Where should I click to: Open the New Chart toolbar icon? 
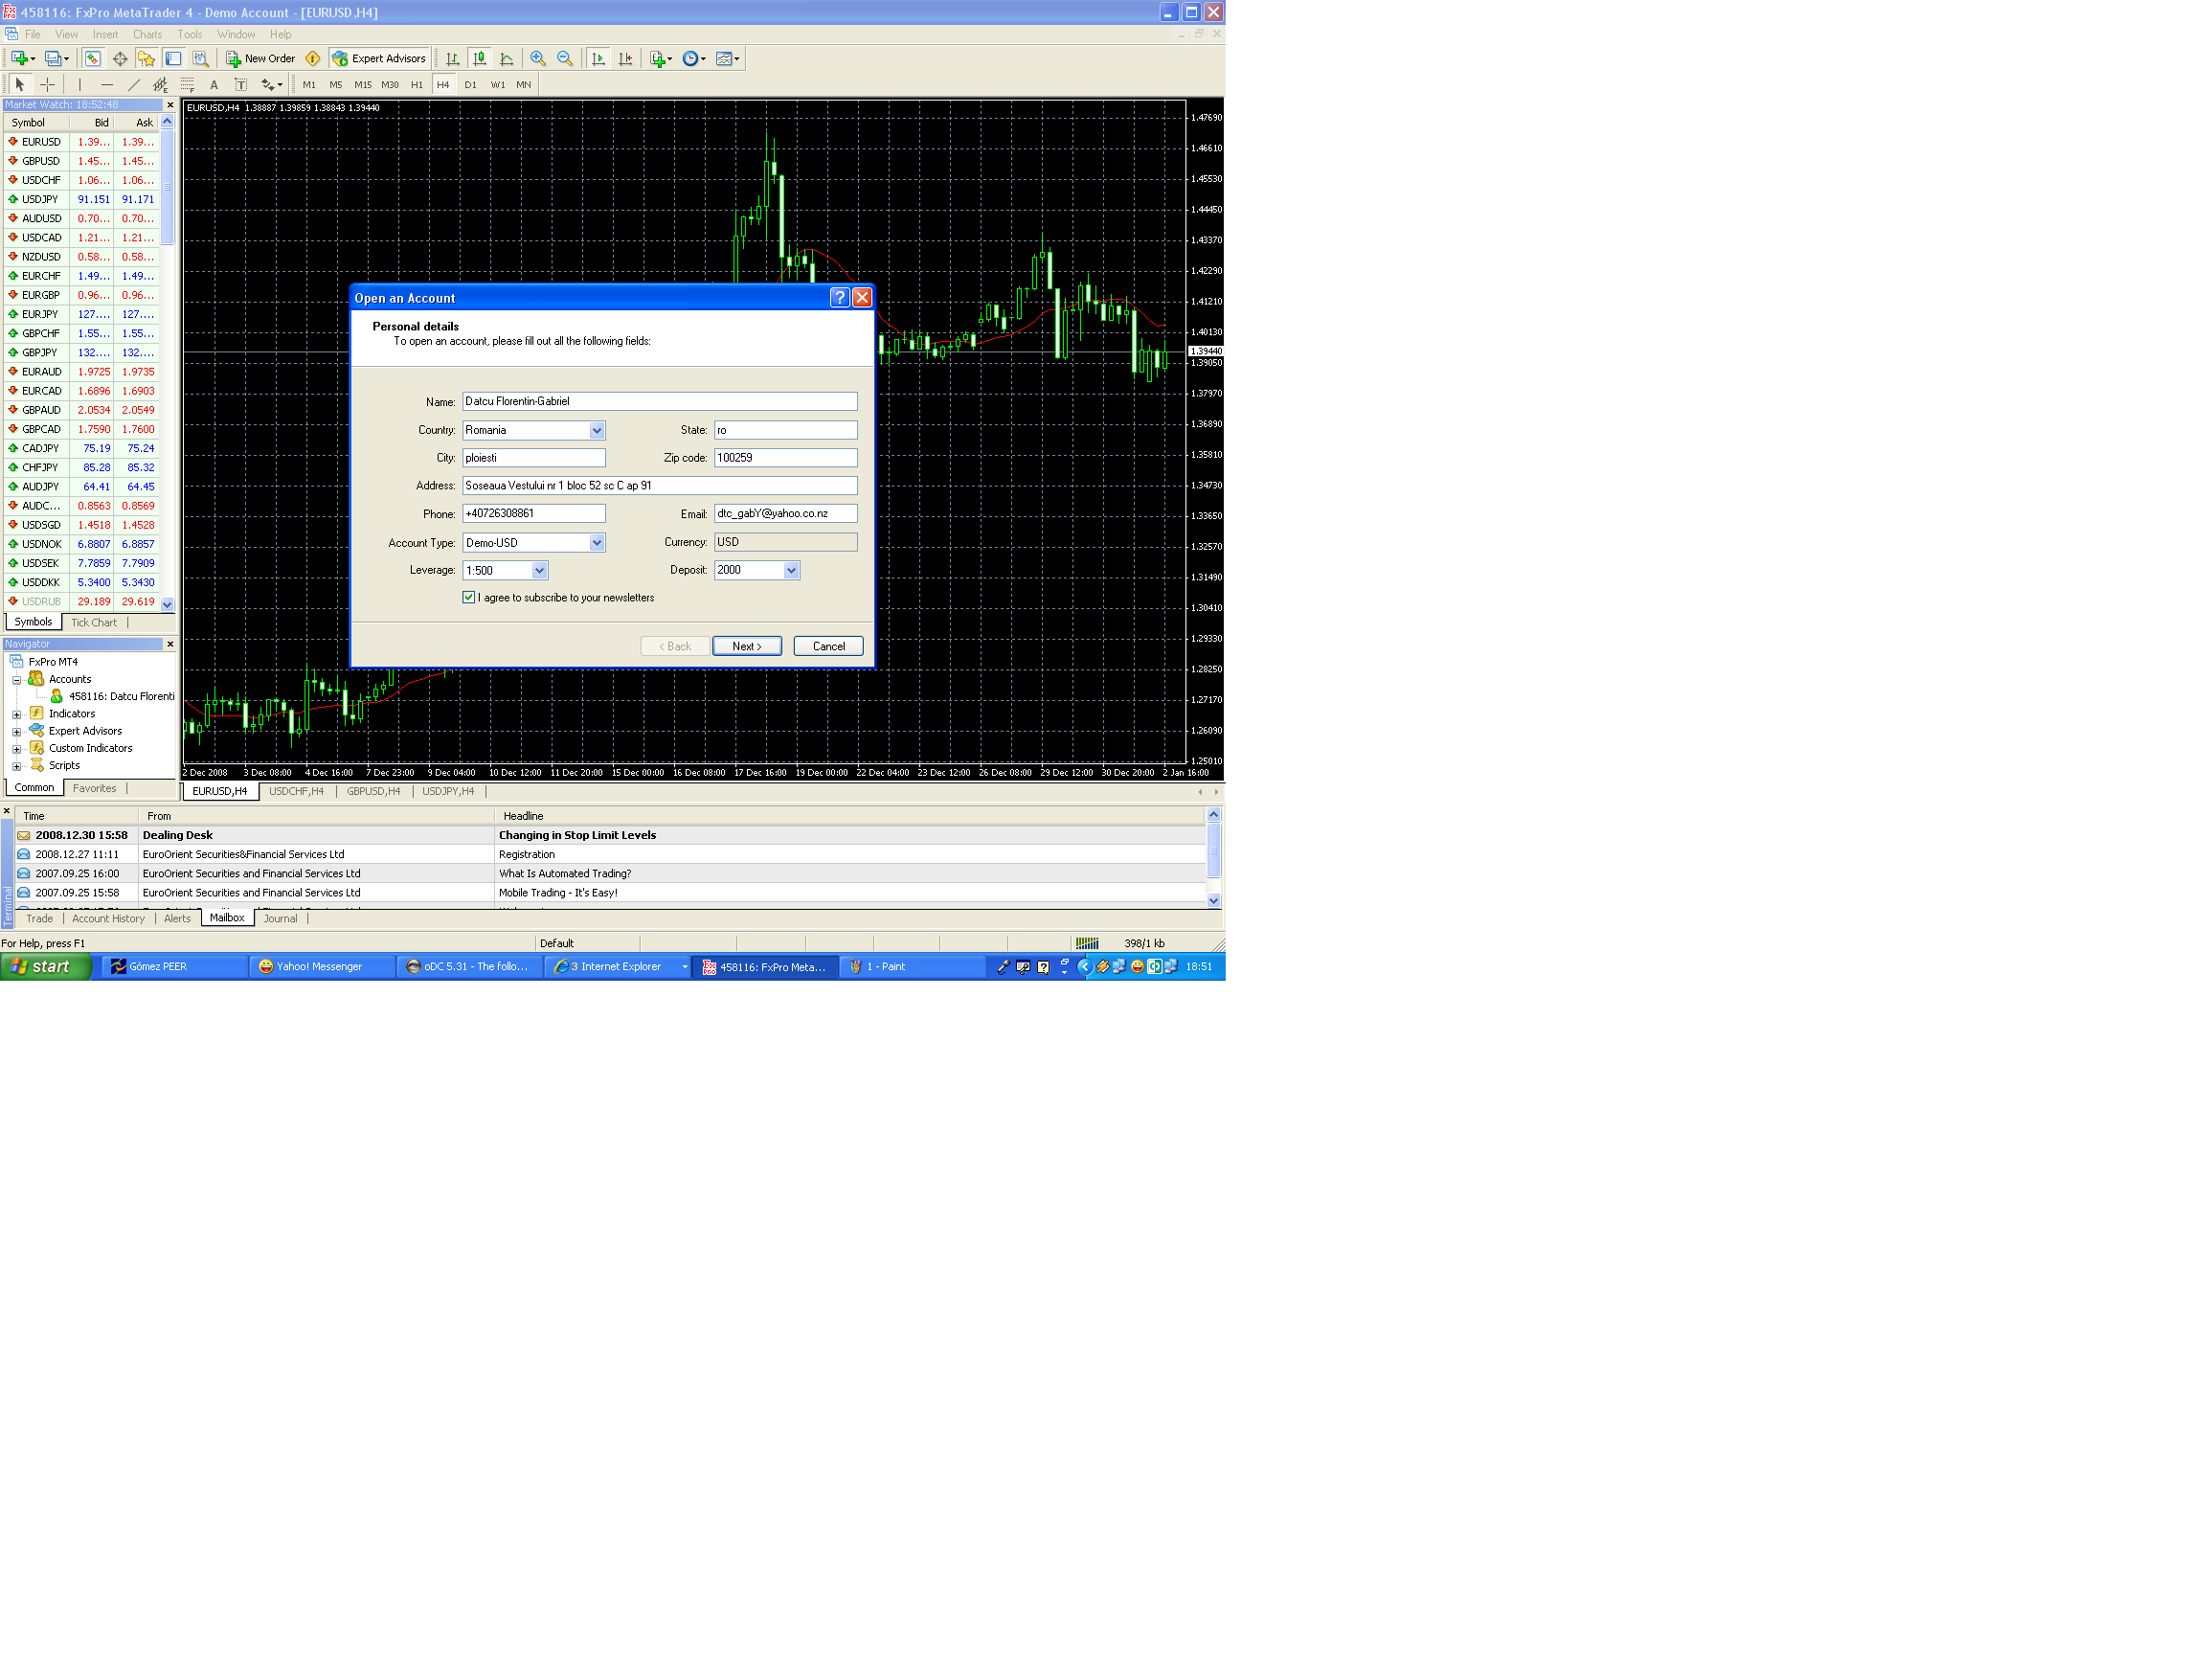click(x=22, y=59)
